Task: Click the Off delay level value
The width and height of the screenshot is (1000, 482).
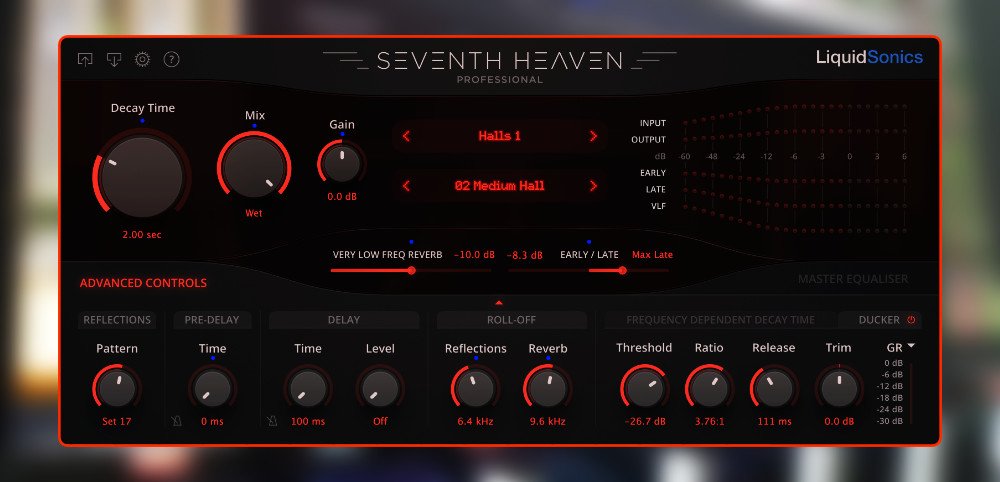Action: pyautogui.click(x=380, y=421)
